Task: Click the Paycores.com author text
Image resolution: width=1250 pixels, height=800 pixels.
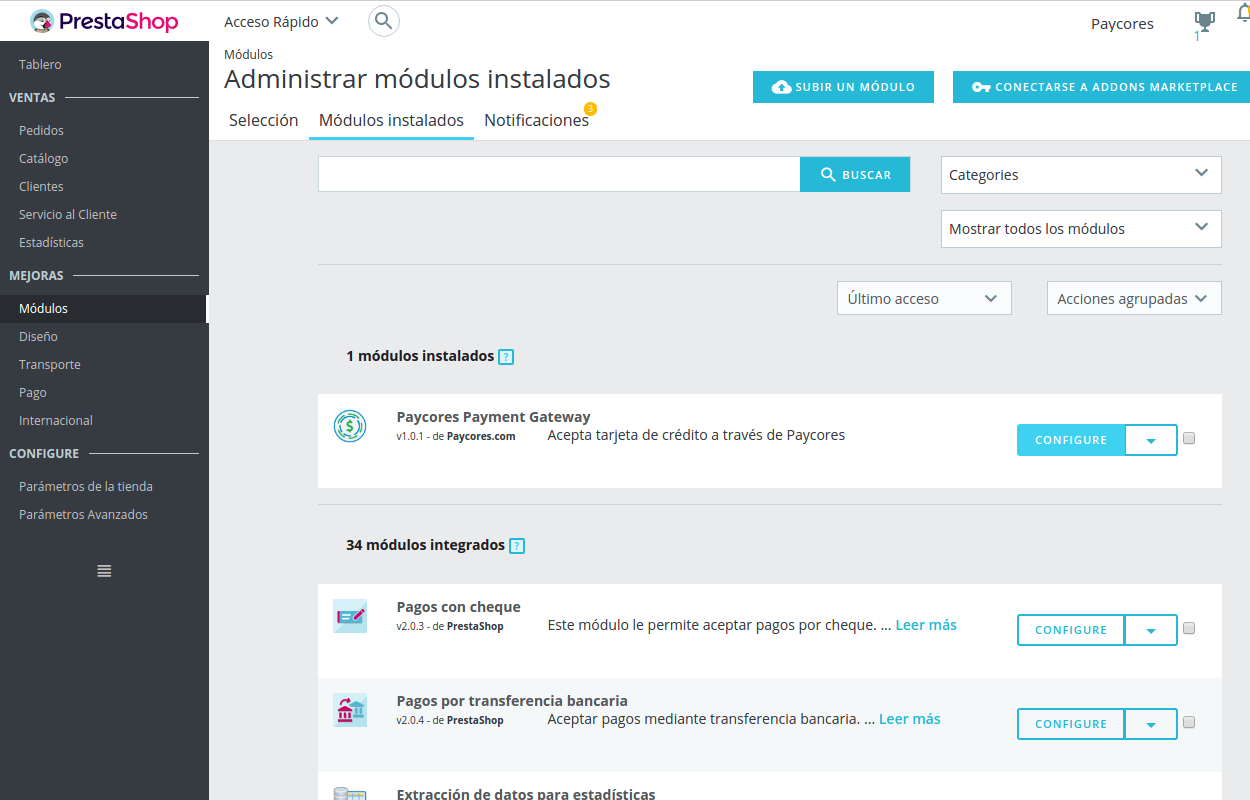Action: 481,436
